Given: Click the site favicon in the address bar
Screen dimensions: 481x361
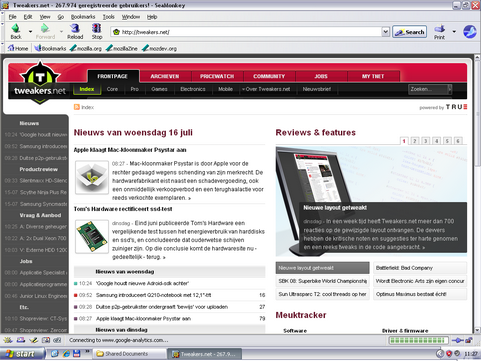Looking at the screenshot, I should coord(116,32).
